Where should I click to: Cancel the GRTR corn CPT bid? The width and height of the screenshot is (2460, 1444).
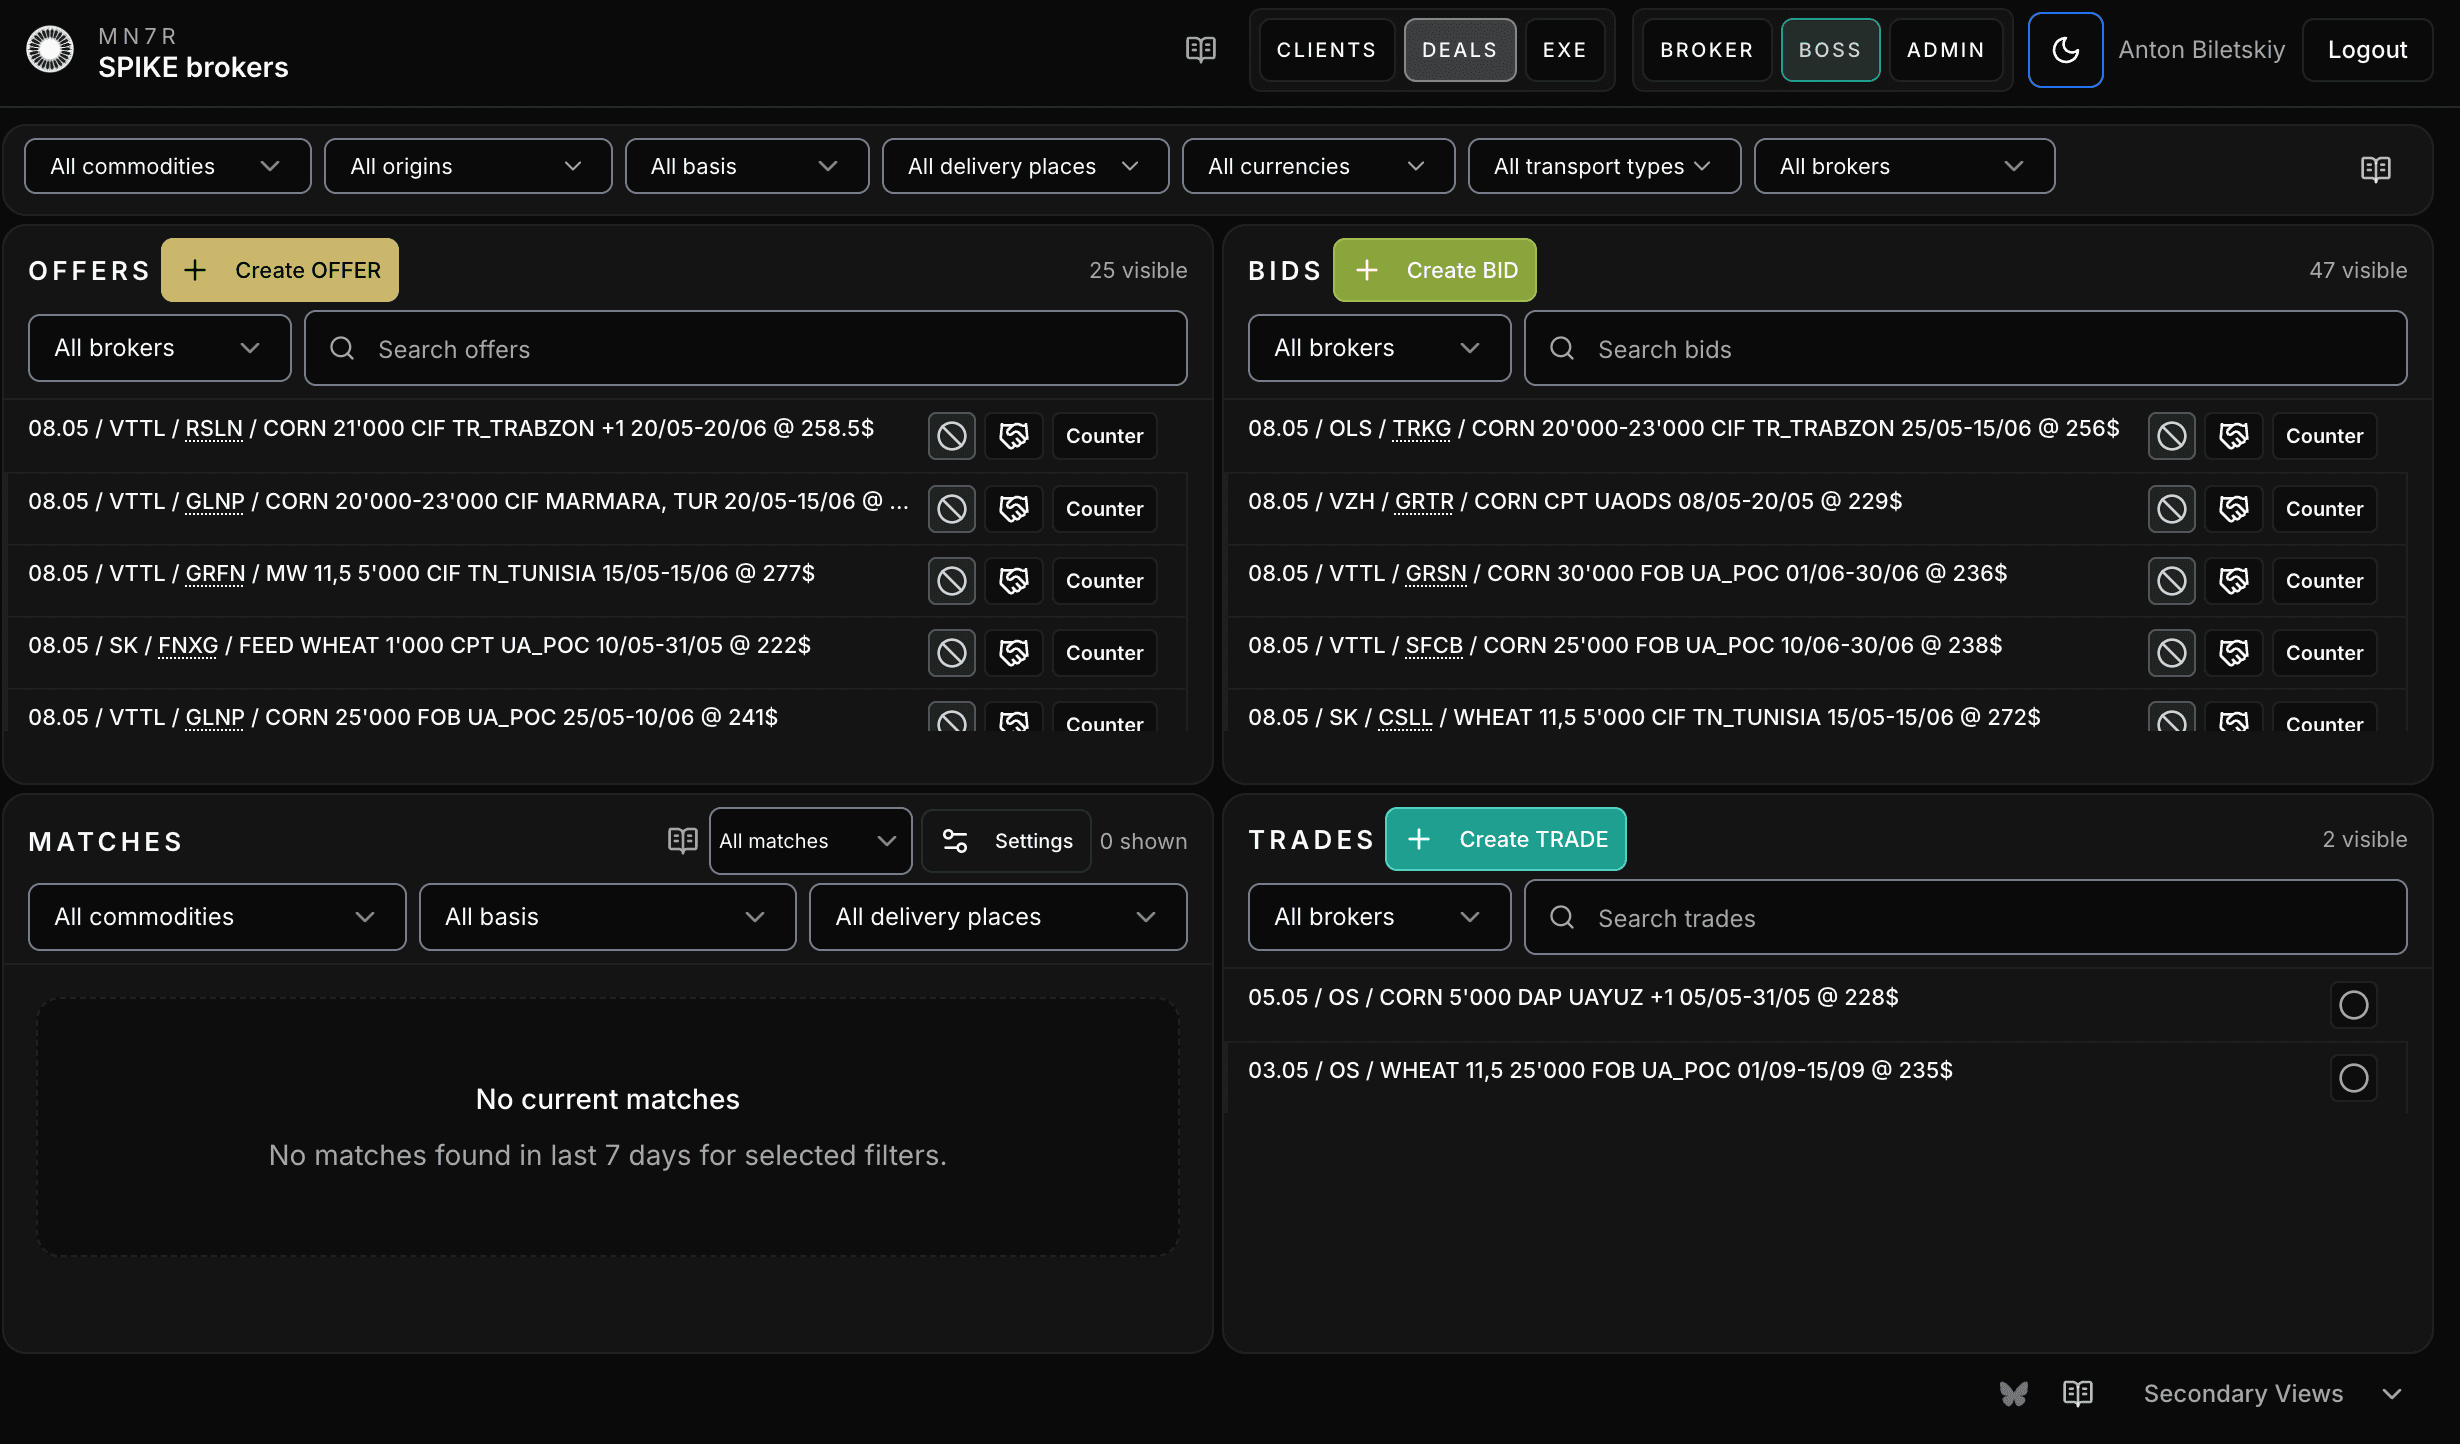2171,509
